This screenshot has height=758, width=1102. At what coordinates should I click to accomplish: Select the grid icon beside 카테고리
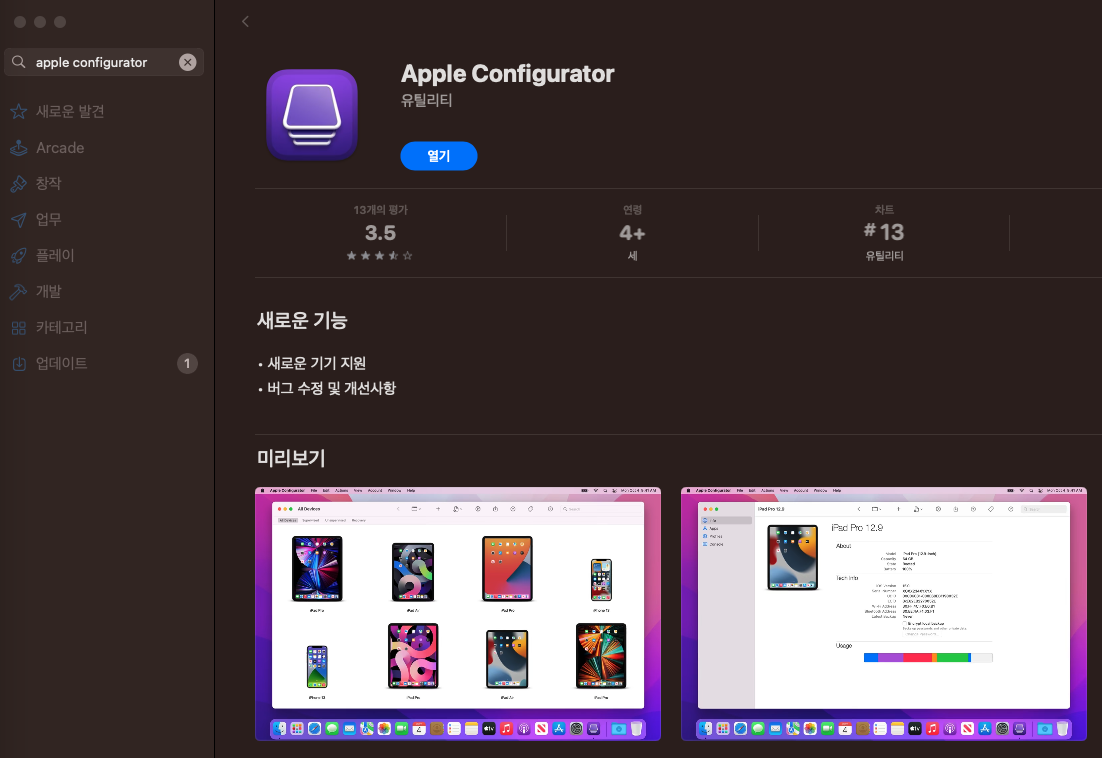click(x=19, y=327)
